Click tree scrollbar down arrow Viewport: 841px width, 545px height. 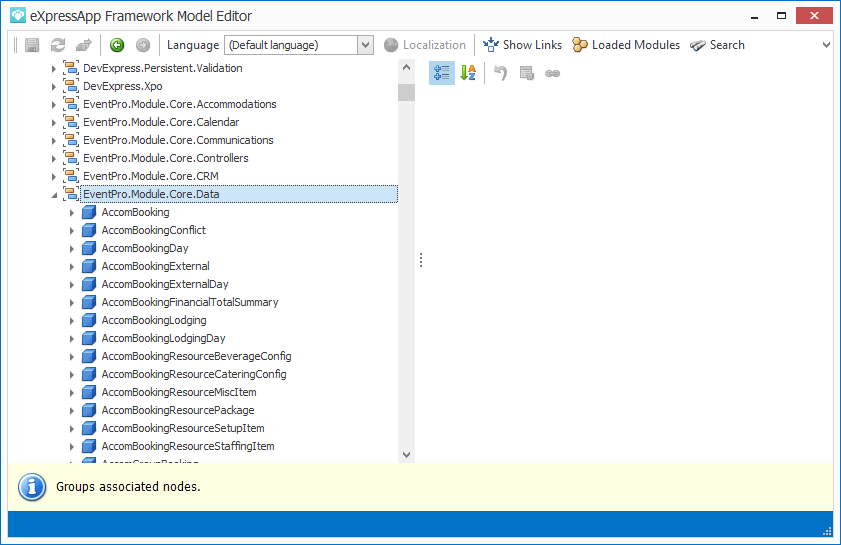(407, 455)
